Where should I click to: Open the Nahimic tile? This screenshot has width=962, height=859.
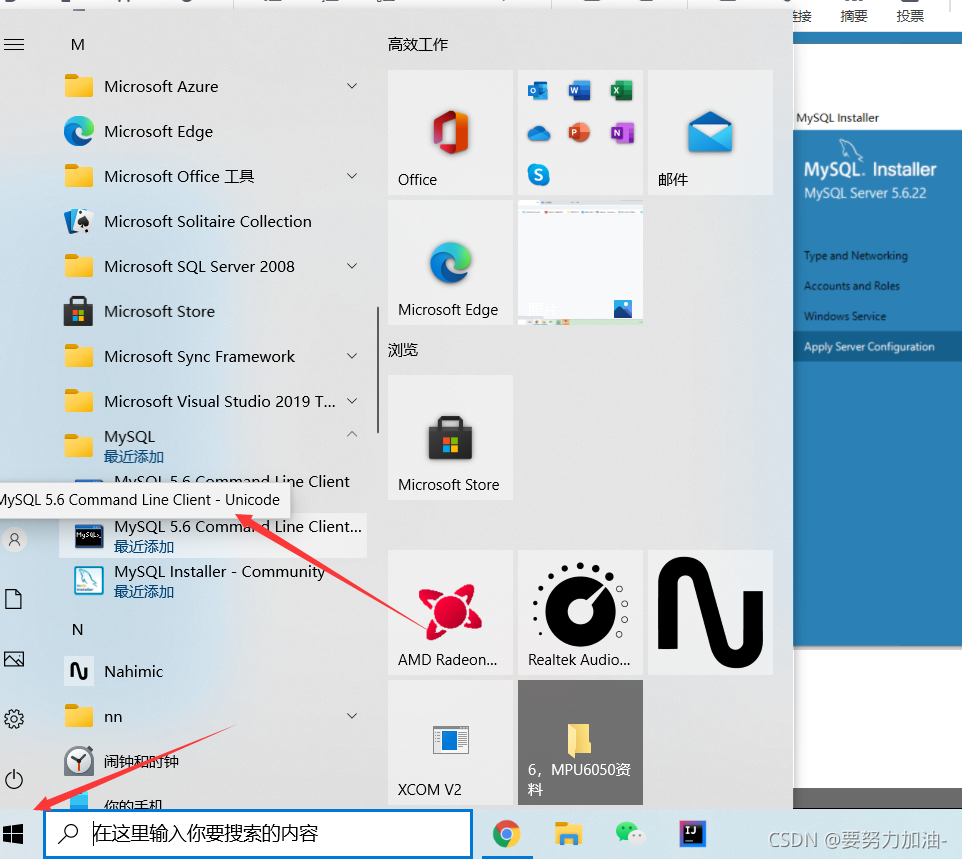(710, 612)
